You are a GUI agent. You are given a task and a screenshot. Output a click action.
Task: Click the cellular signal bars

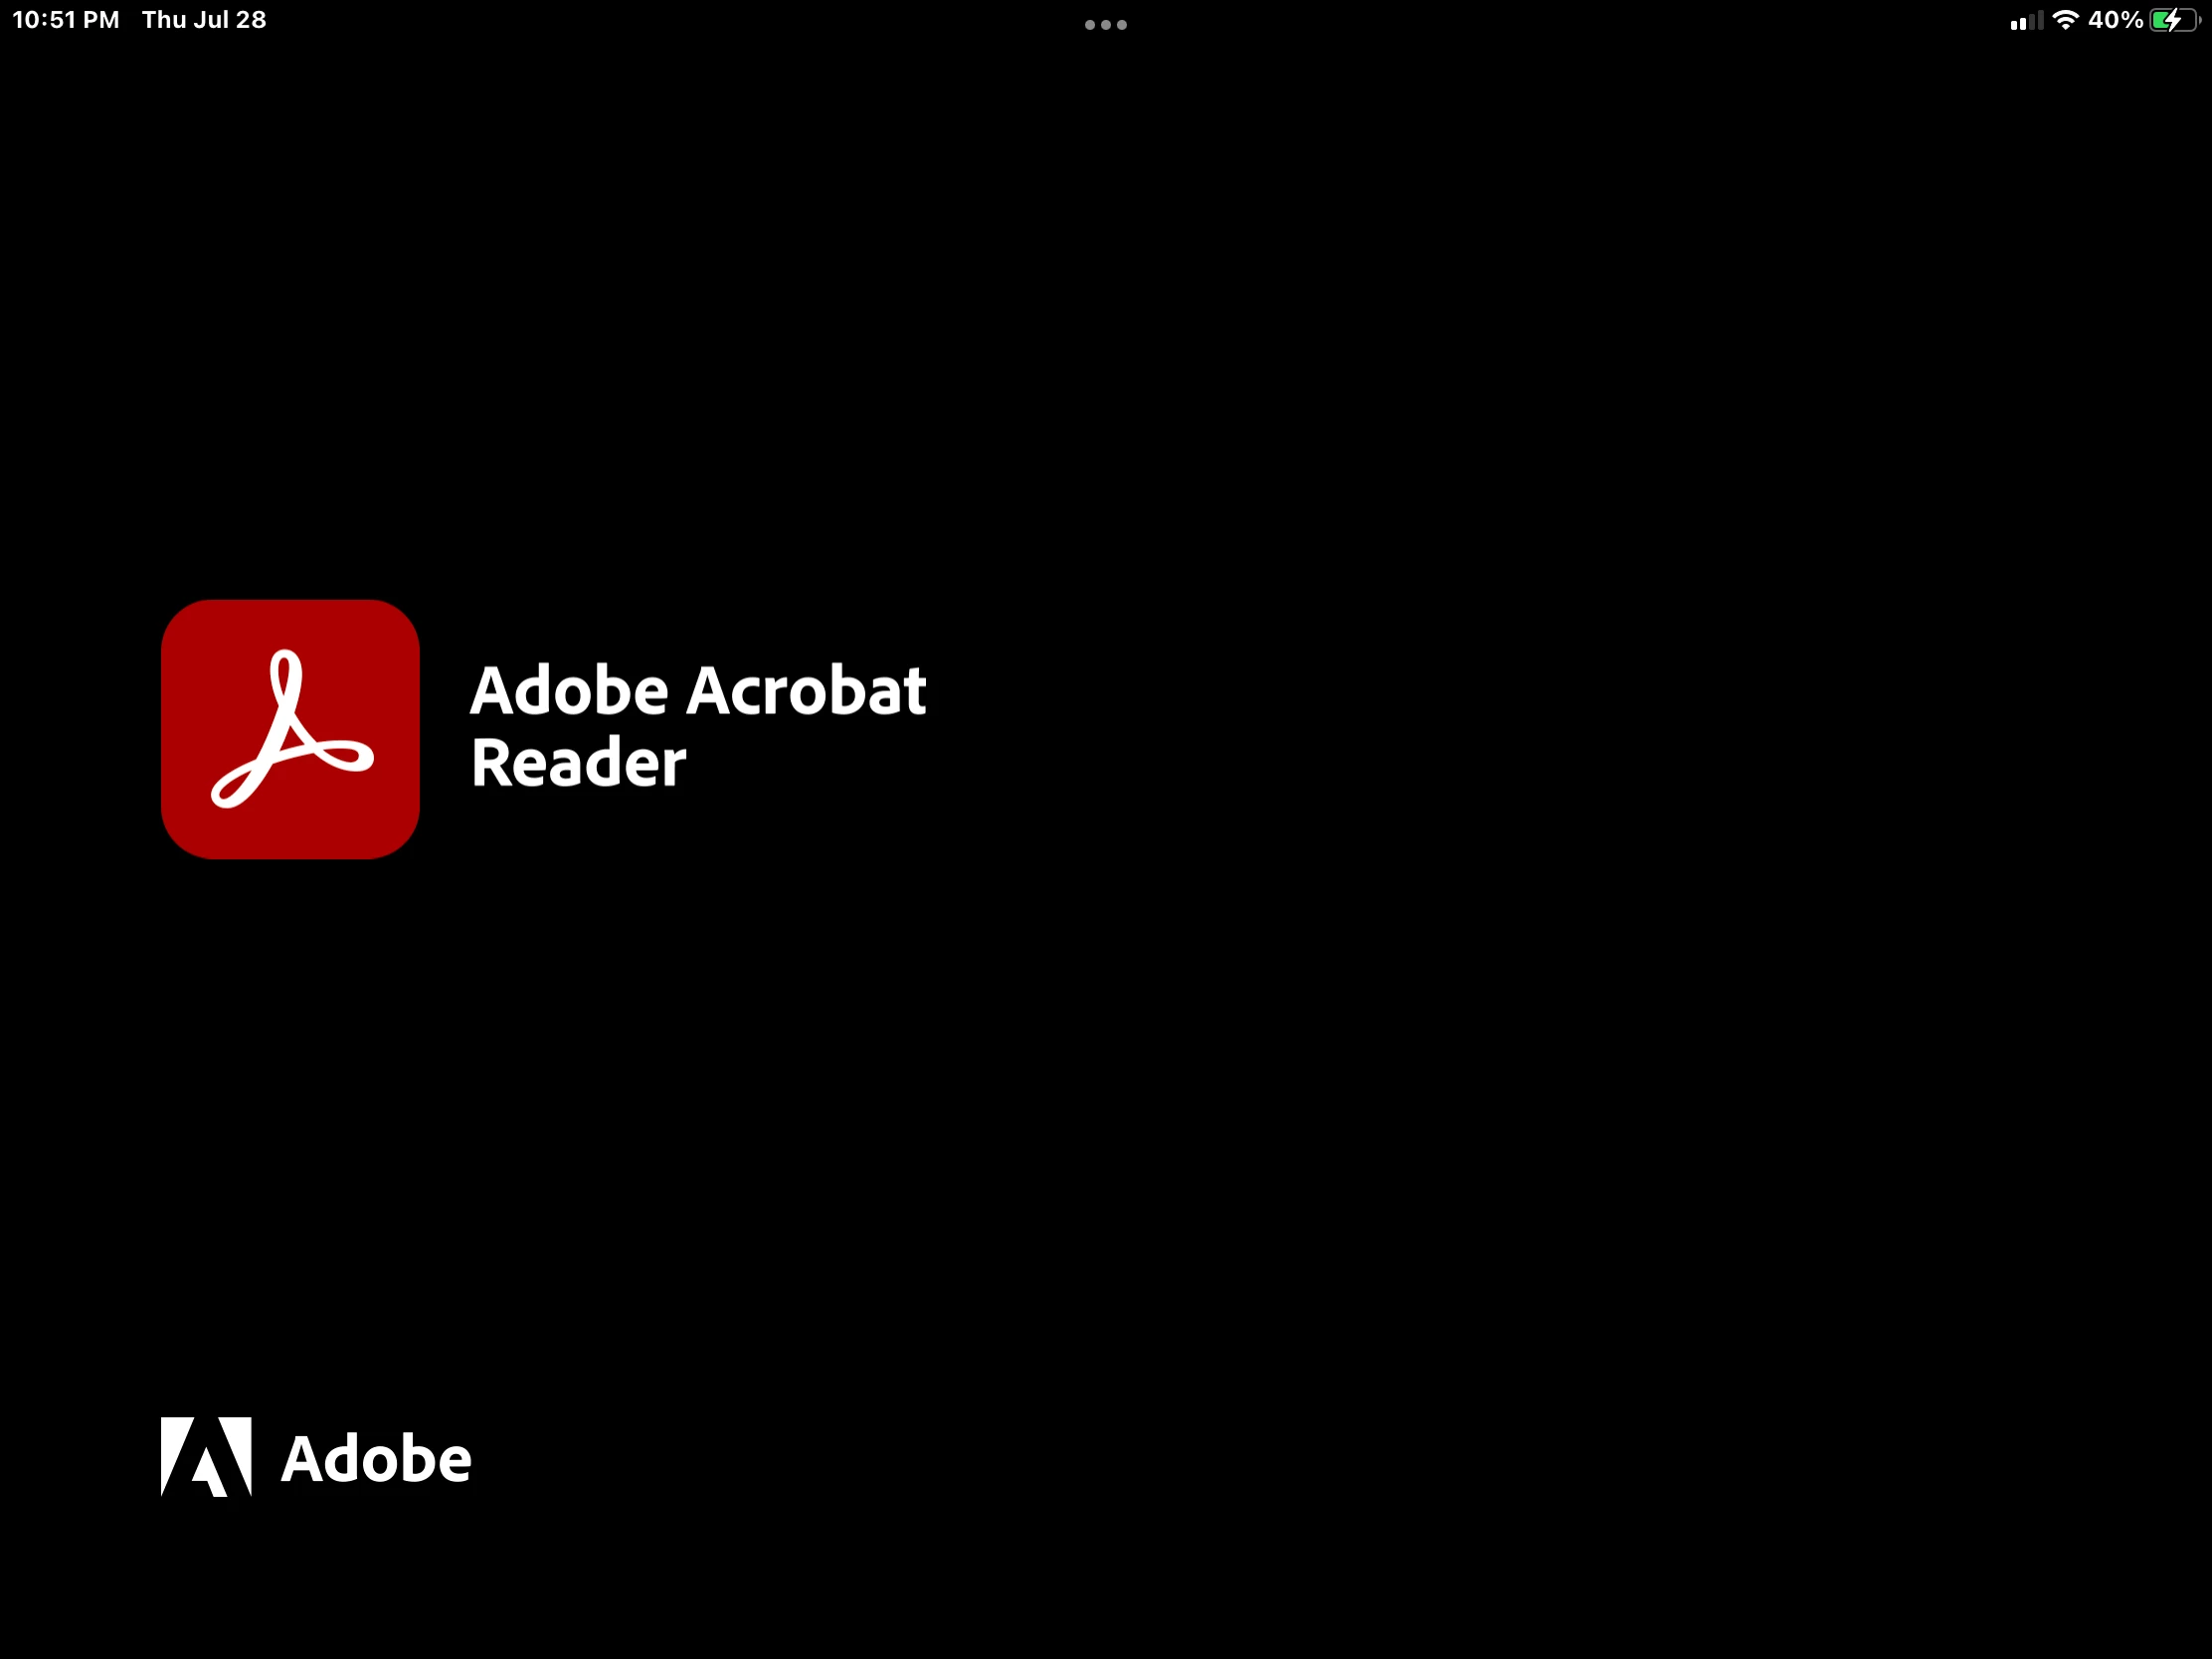2026,21
